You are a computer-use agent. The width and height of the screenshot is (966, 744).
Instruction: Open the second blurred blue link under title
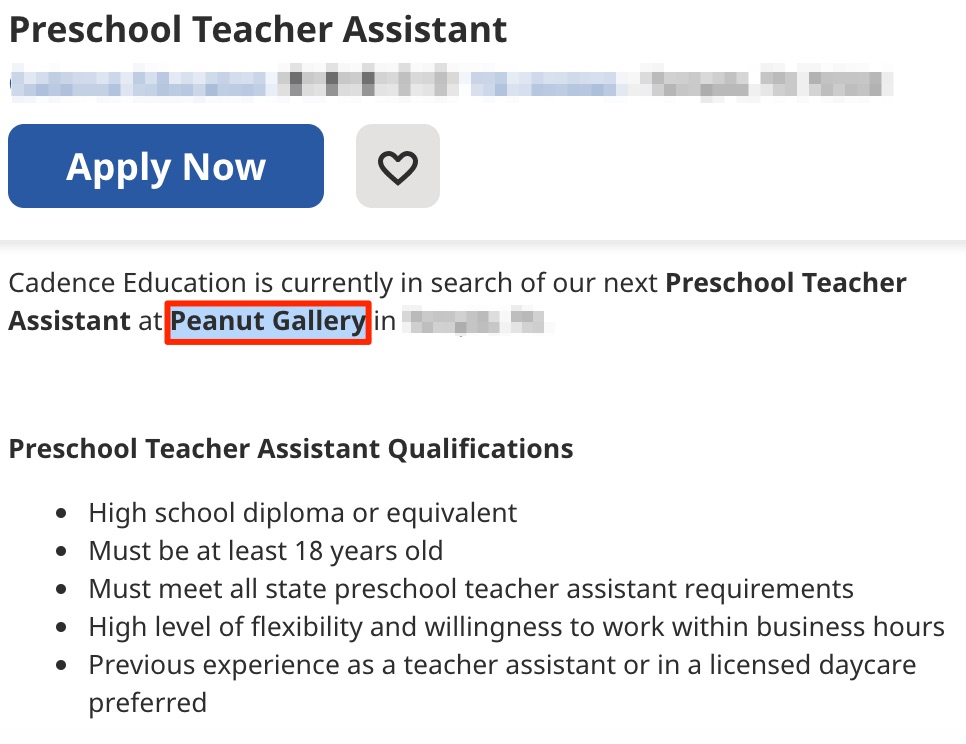point(543,84)
